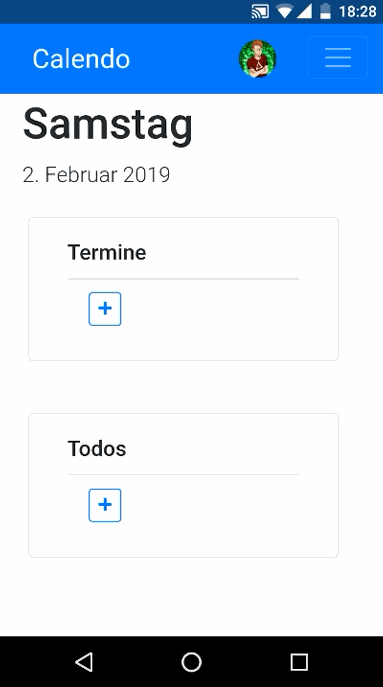
Task: Tap the cellular signal icon
Action: point(304,11)
